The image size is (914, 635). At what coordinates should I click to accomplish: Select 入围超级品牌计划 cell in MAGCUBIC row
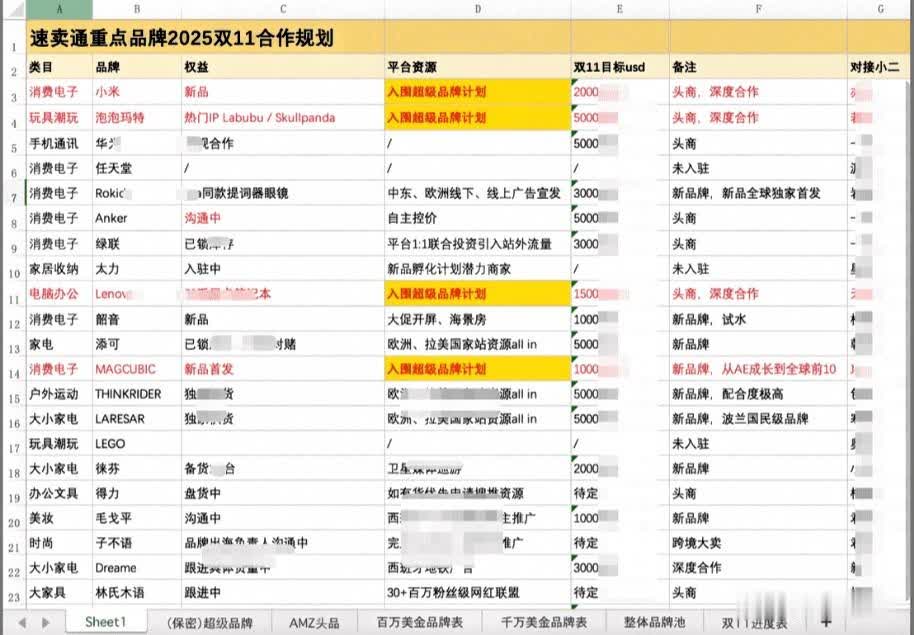[478, 369]
